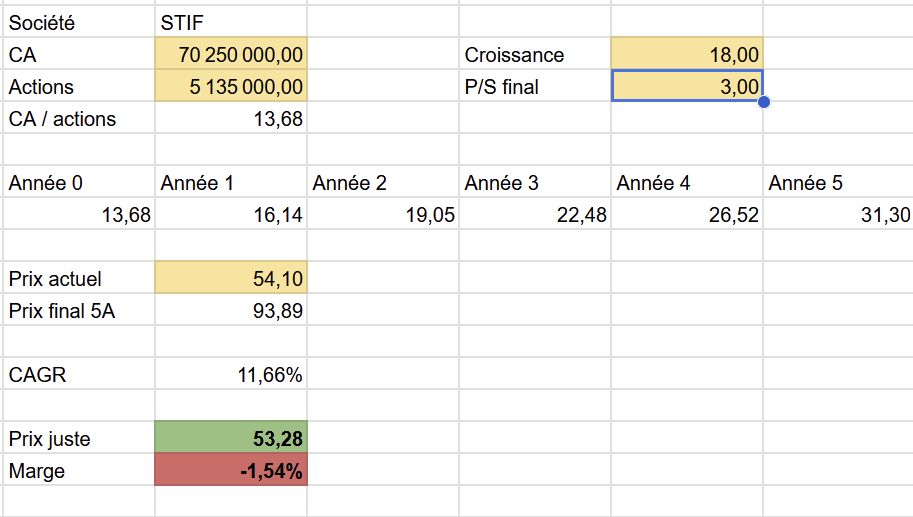
Task: Click the Prix actuel value 54,10
Action: (x=231, y=278)
